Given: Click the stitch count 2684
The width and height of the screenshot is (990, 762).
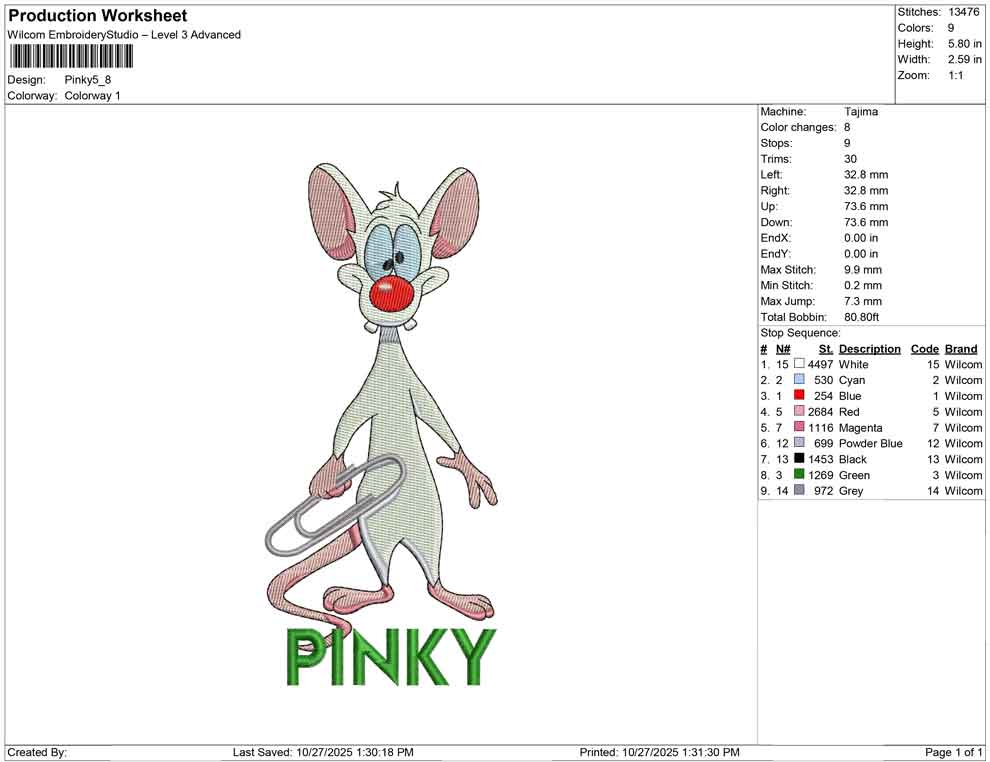Looking at the screenshot, I should click(820, 412).
